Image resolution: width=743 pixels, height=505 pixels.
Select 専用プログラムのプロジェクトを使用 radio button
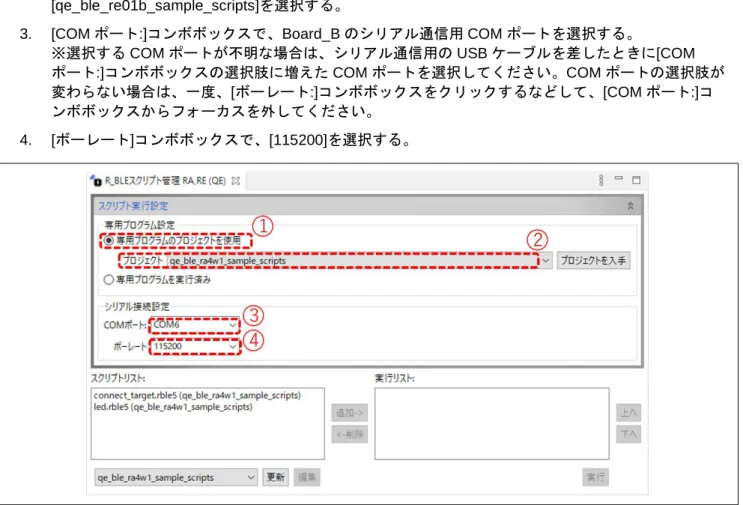point(109,241)
